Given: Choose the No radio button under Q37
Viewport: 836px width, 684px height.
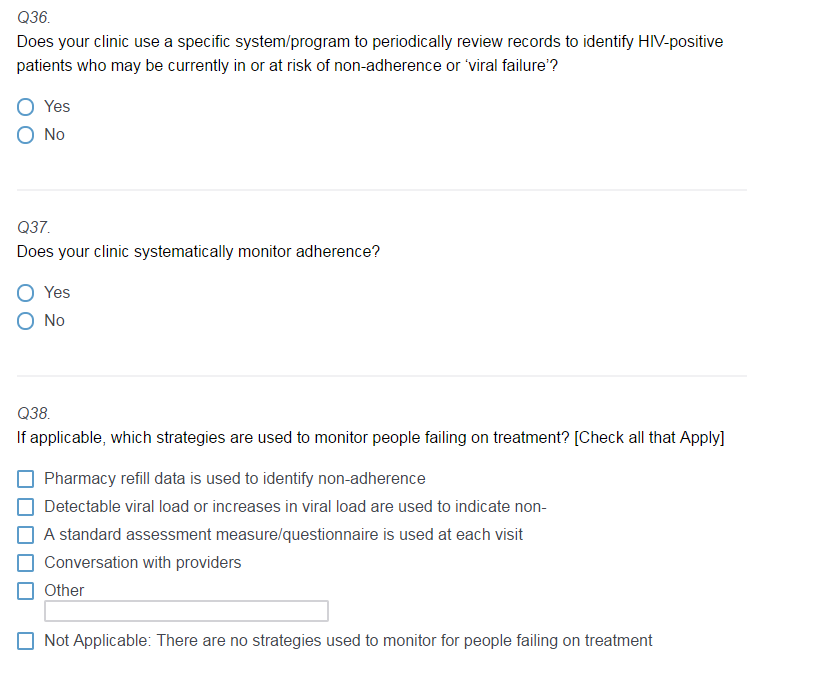Looking at the screenshot, I should click(26, 321).
